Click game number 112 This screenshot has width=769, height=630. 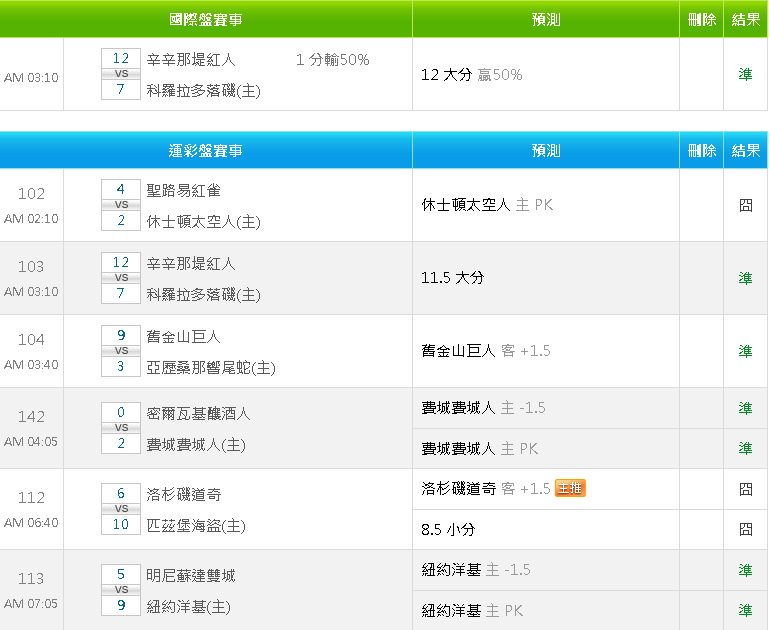pos(31,497)
